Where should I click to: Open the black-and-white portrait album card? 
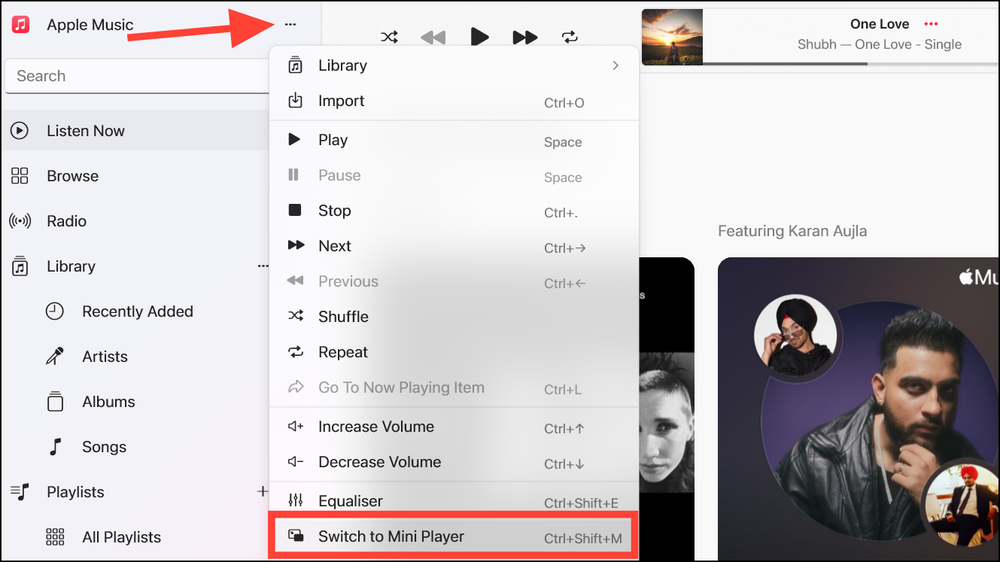(x=666, y=408)
